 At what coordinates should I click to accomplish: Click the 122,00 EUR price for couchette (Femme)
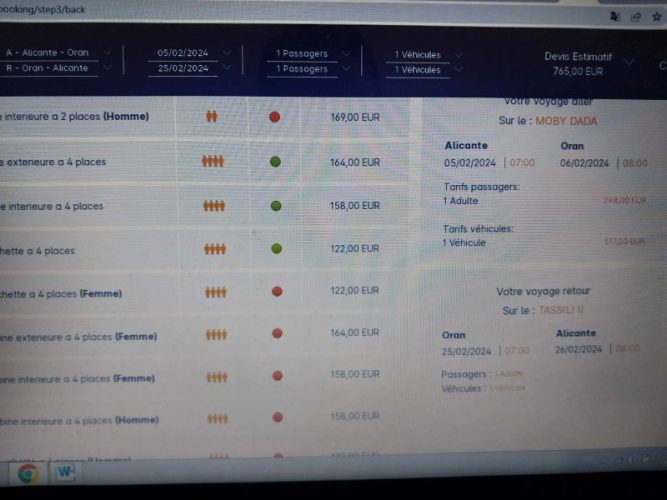(x=355, y=290)
